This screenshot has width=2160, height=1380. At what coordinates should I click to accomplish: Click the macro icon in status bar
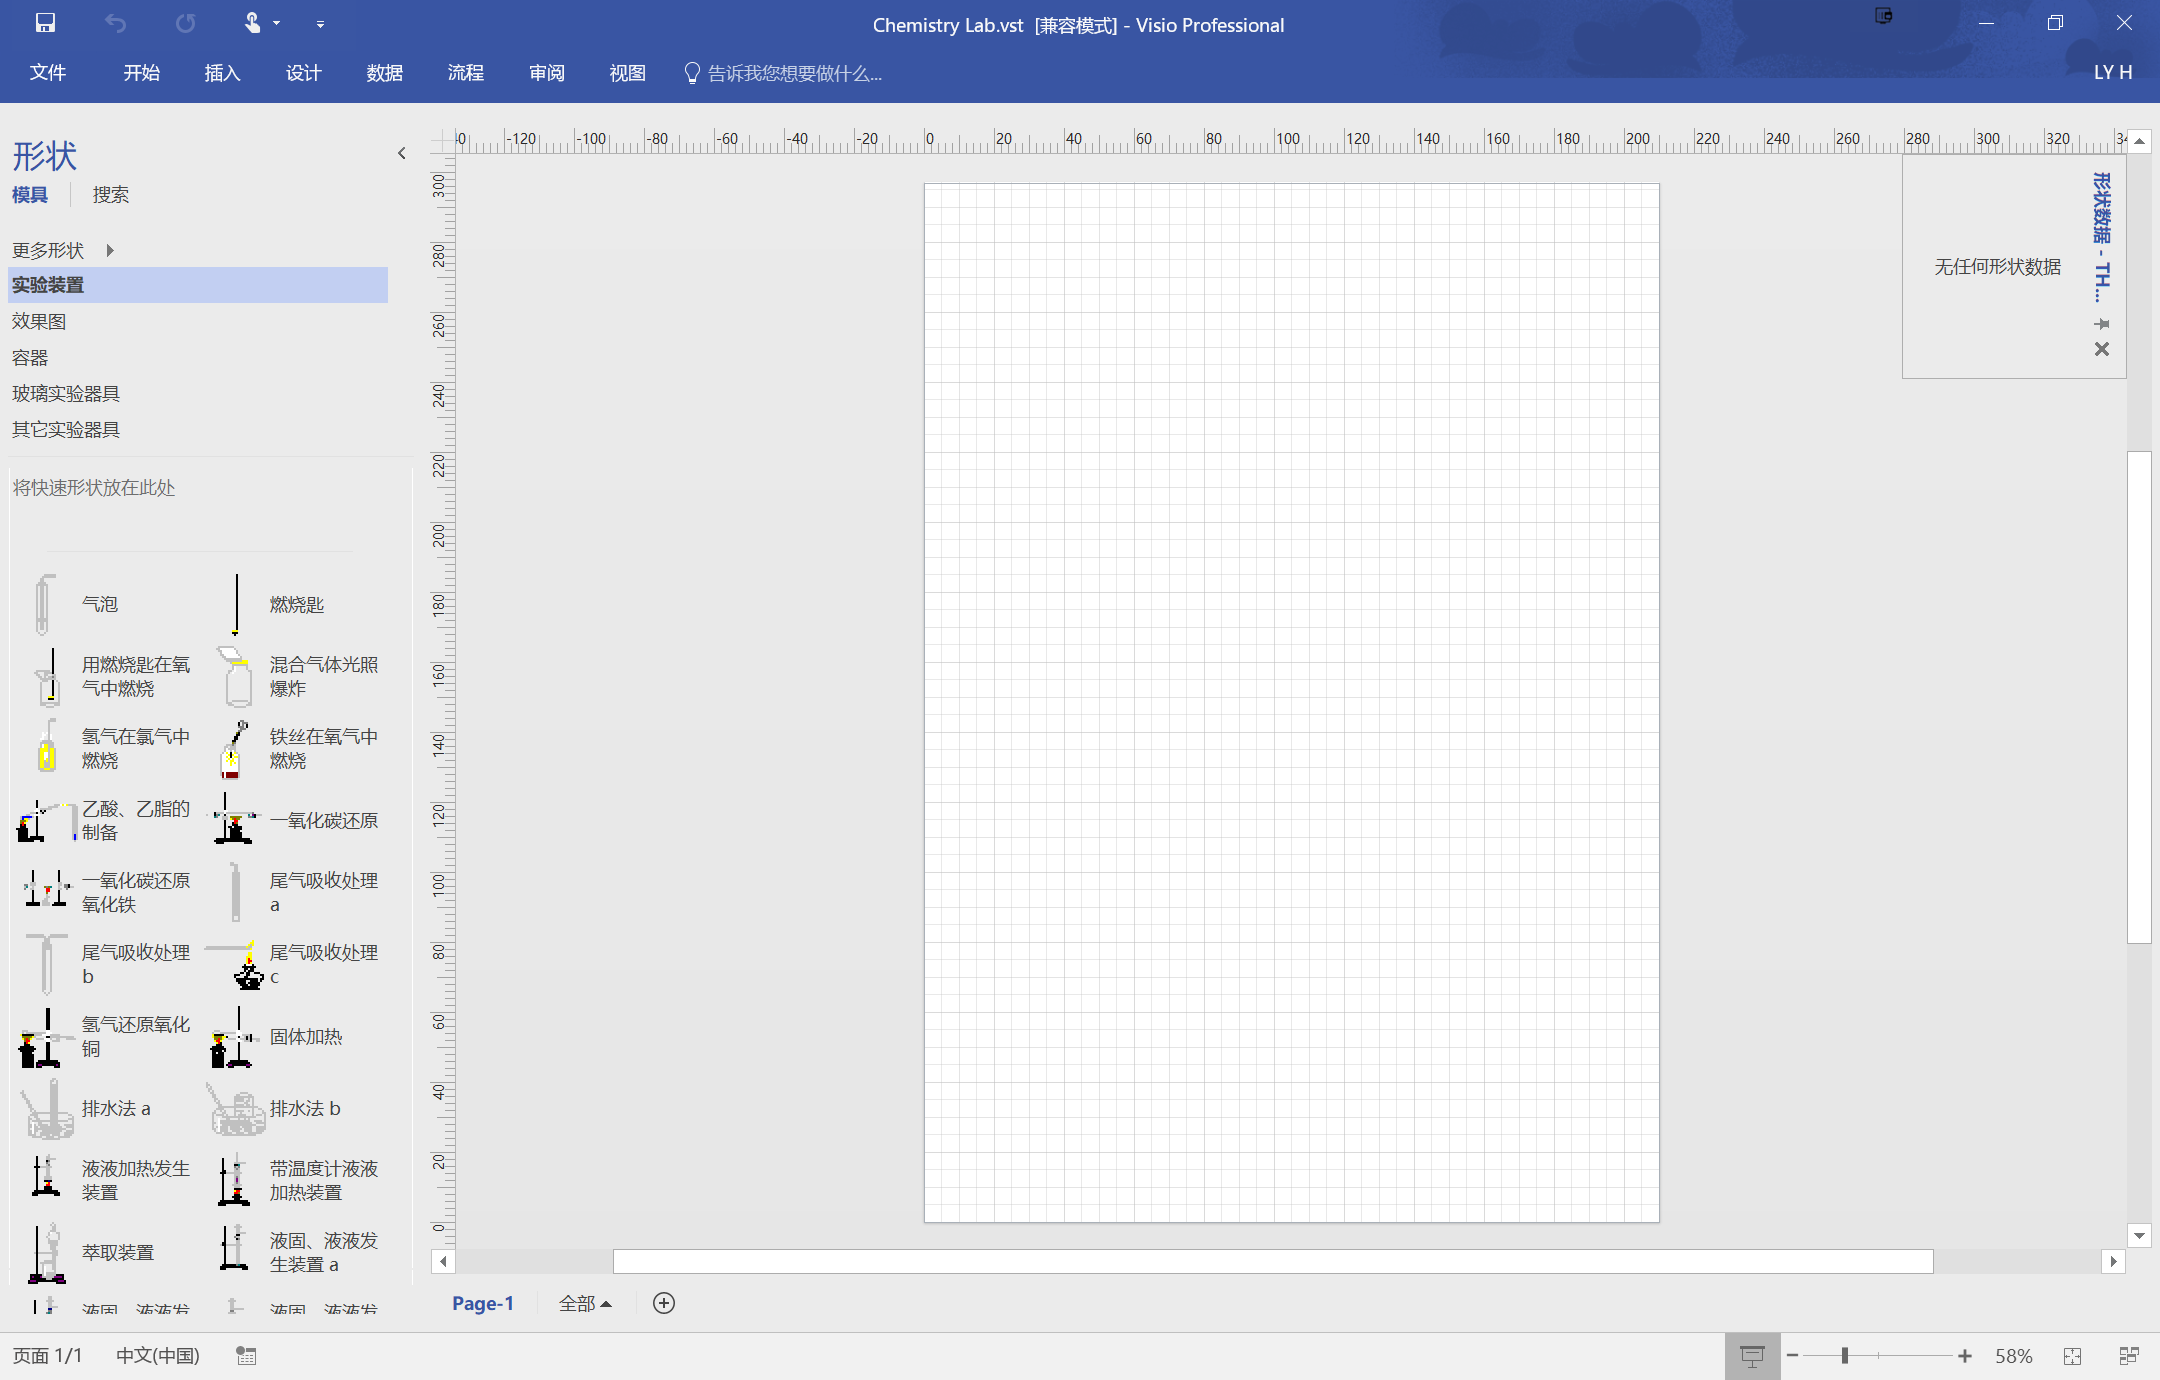(x=245, y=1355)
